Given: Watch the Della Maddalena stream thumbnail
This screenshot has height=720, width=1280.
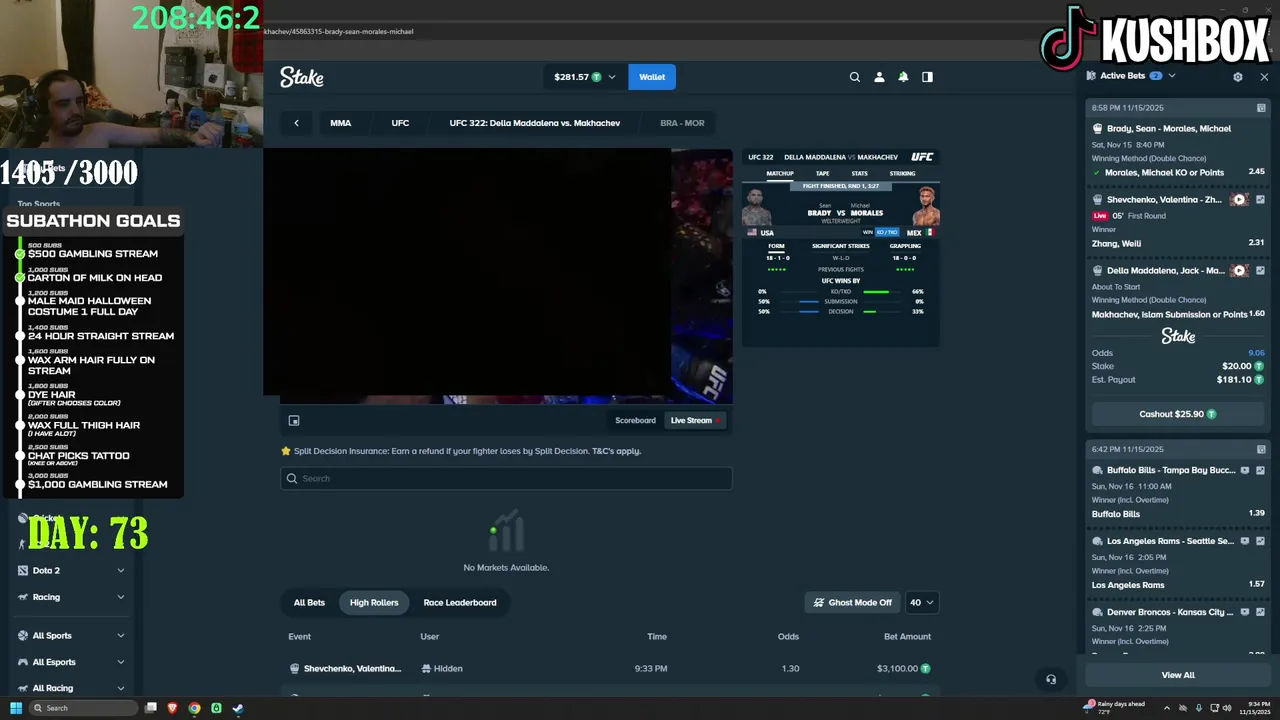Looking at the screenshot, I should pyautogui.click(x=1240, y=271).
